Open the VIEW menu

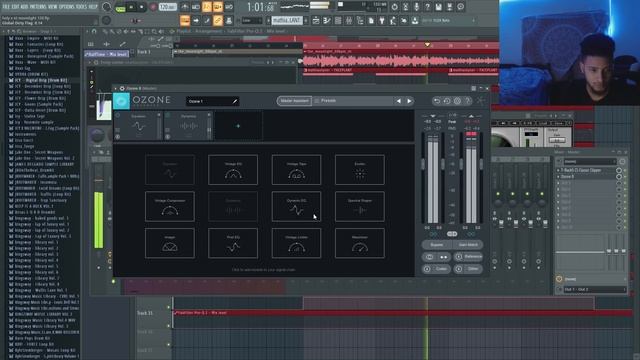coord(53,7)
